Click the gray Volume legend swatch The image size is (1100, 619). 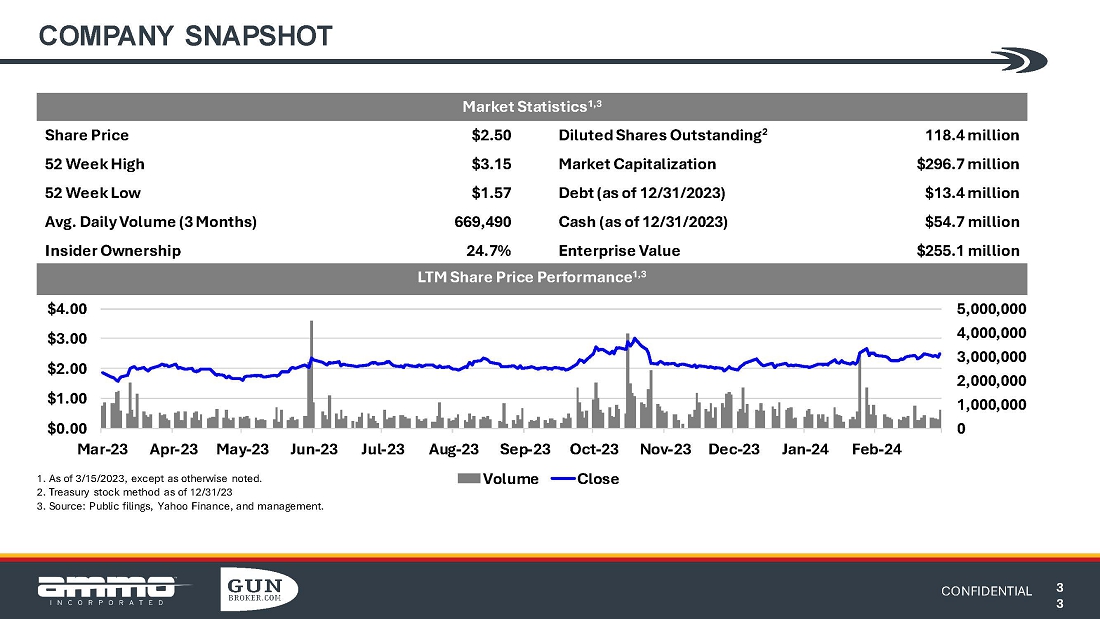468,479
